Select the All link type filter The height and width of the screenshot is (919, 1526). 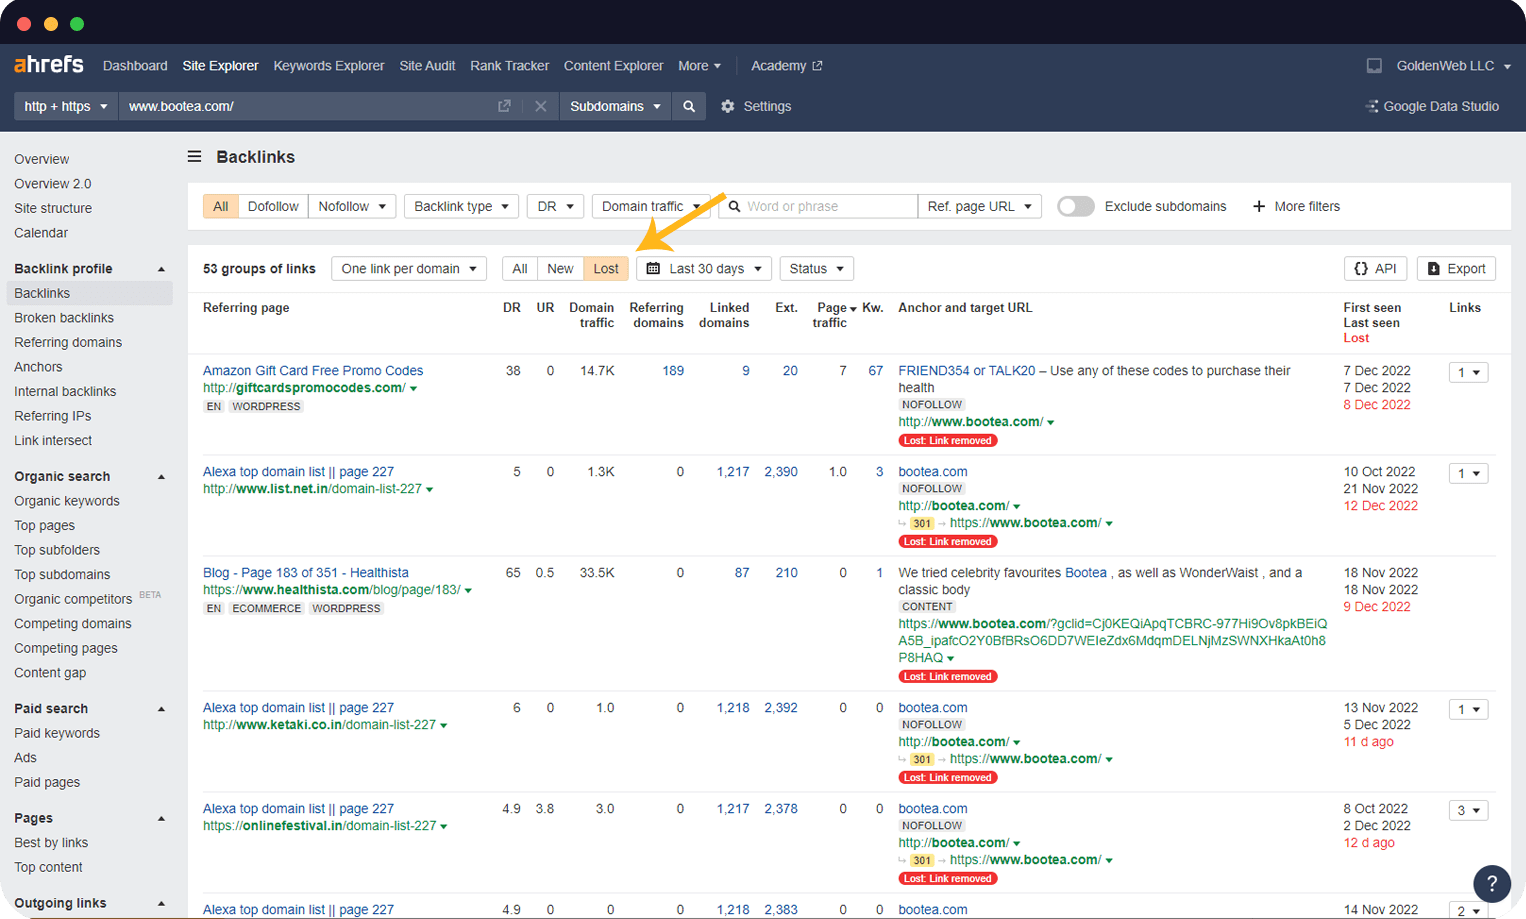220,206
